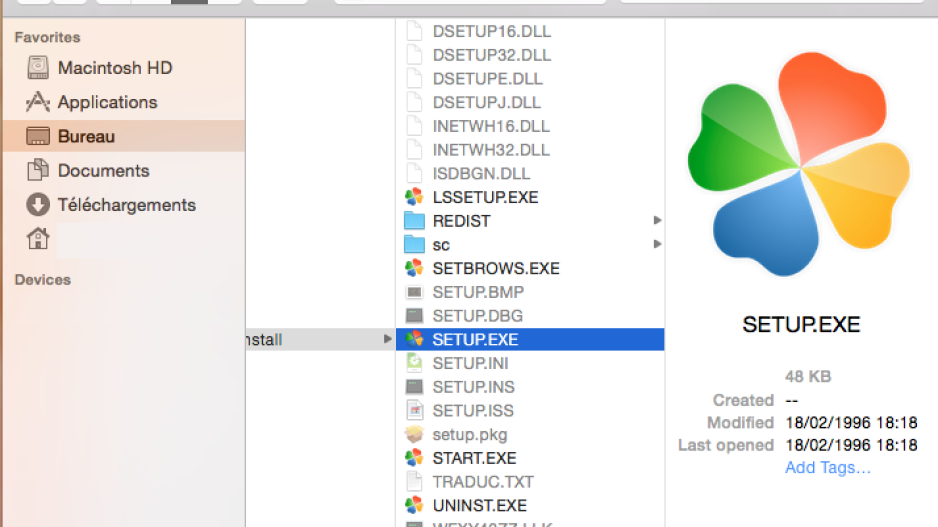Select the SETUP.INI file name

470,363
